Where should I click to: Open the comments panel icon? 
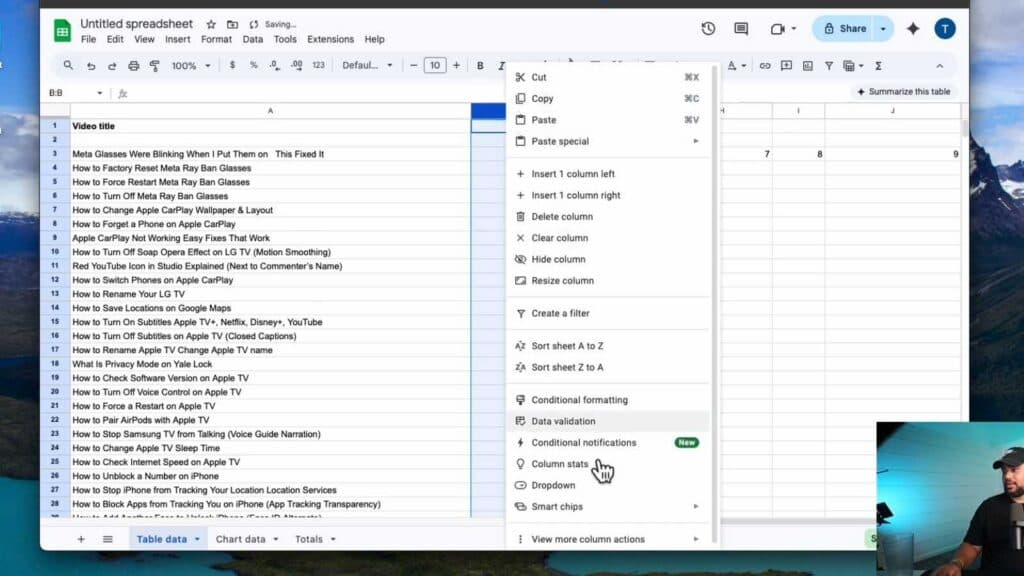tap(741, 29)
